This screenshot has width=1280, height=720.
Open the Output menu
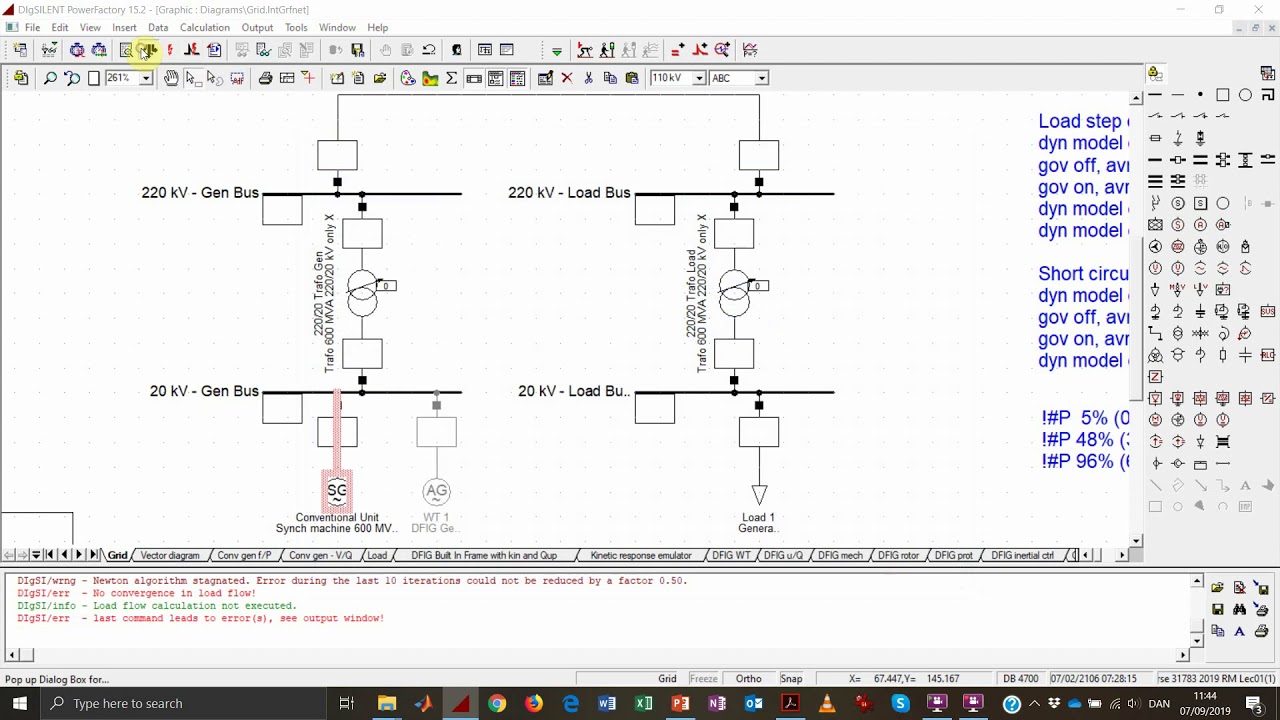[257, 27]
